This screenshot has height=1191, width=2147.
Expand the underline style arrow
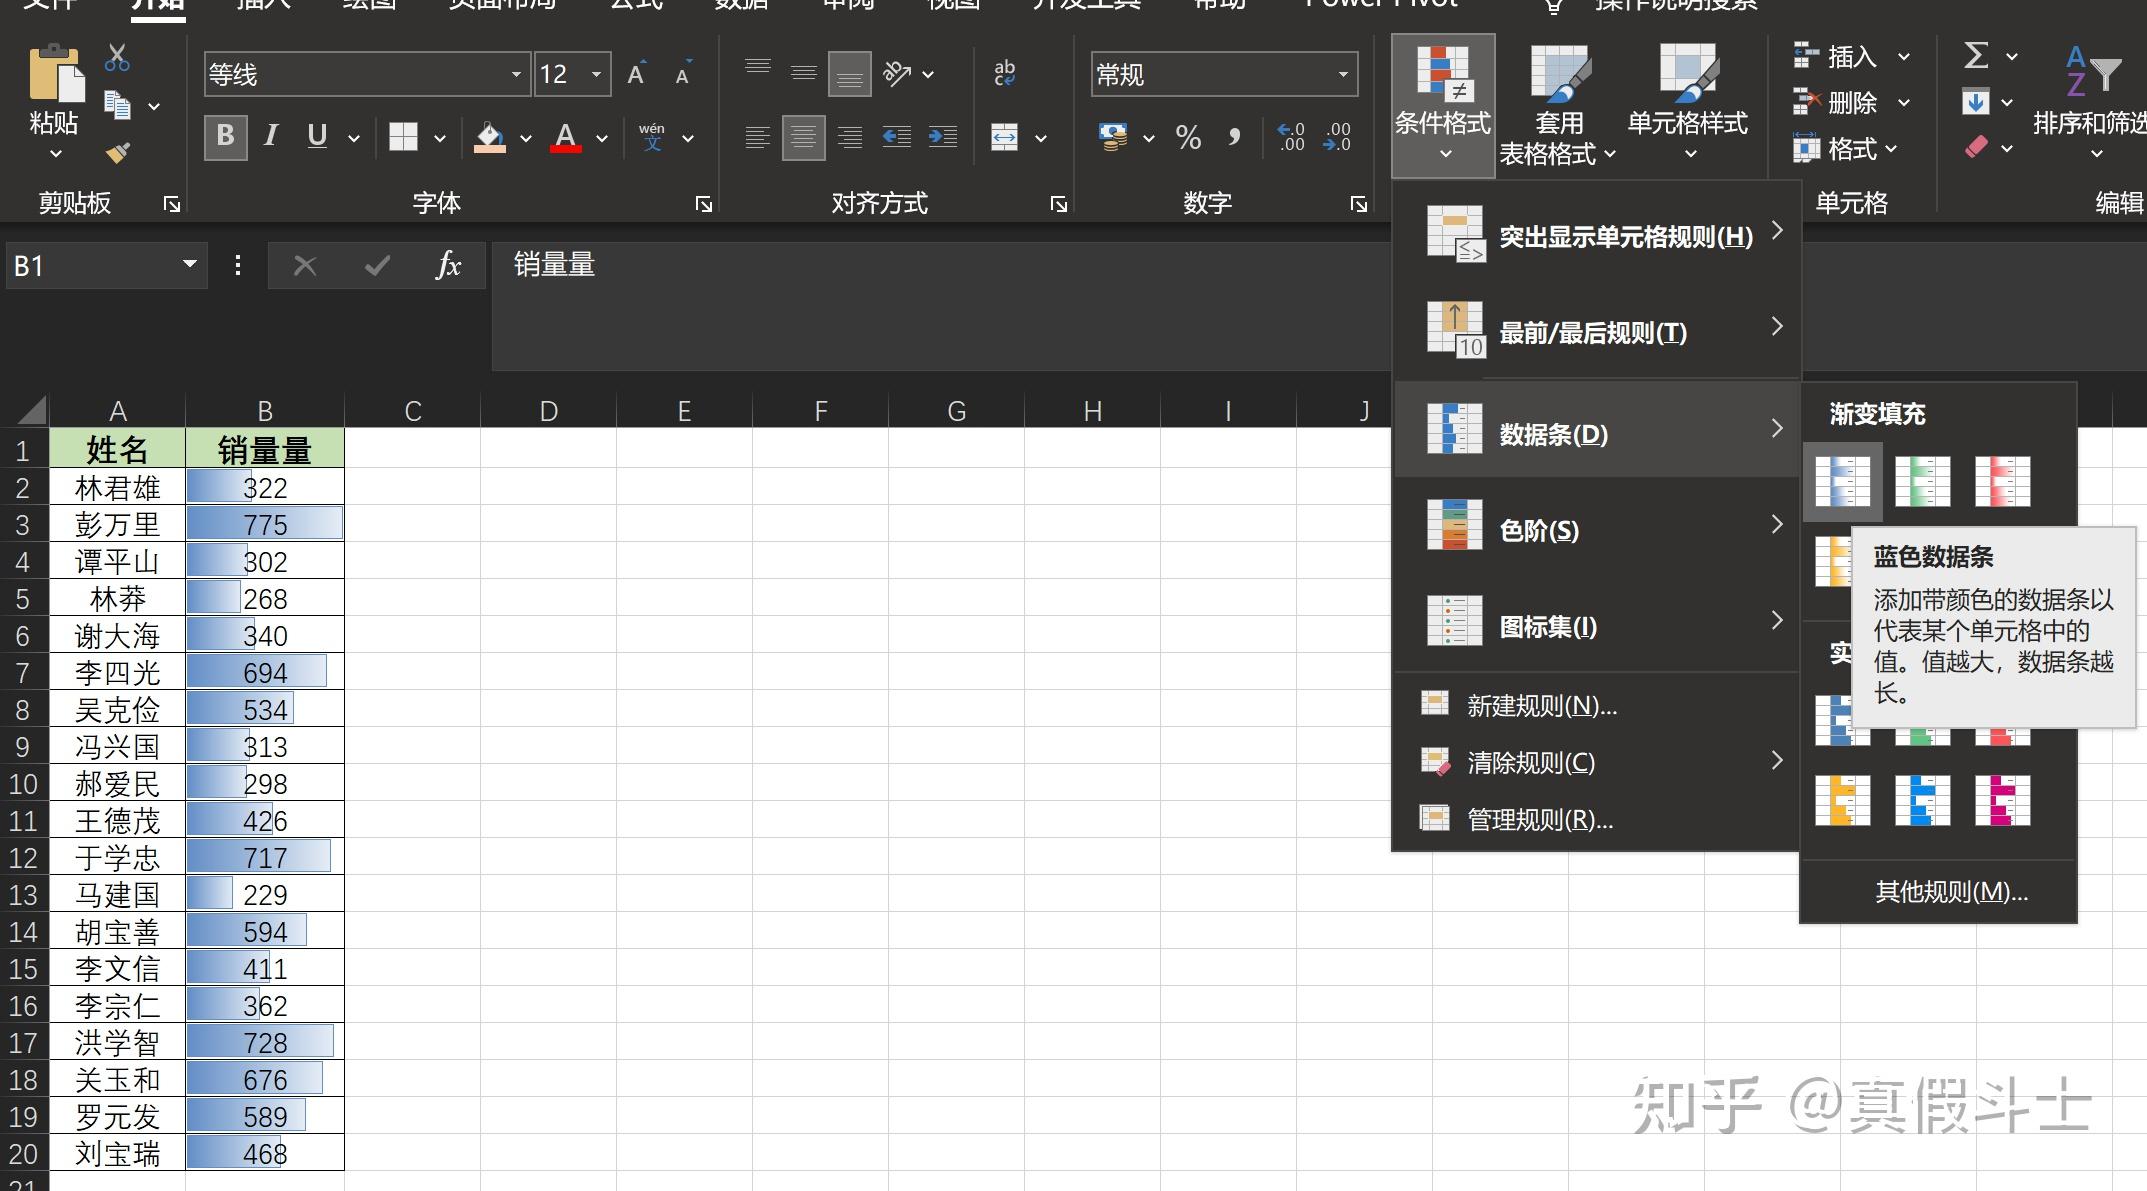[353, 138]
